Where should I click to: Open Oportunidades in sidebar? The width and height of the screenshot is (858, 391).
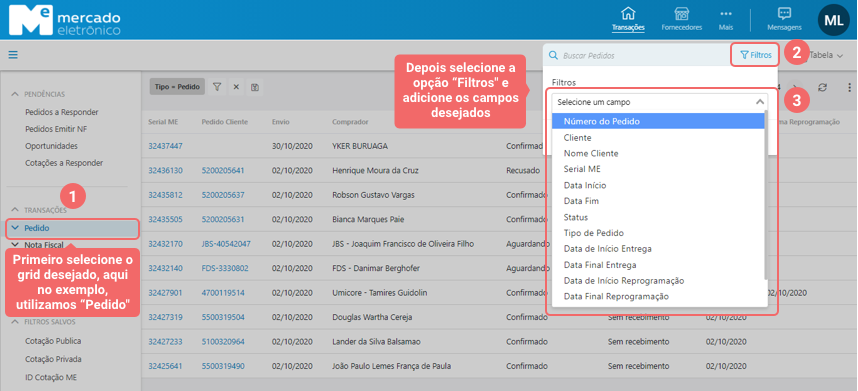pyautogui.click(x=51, y=146)
